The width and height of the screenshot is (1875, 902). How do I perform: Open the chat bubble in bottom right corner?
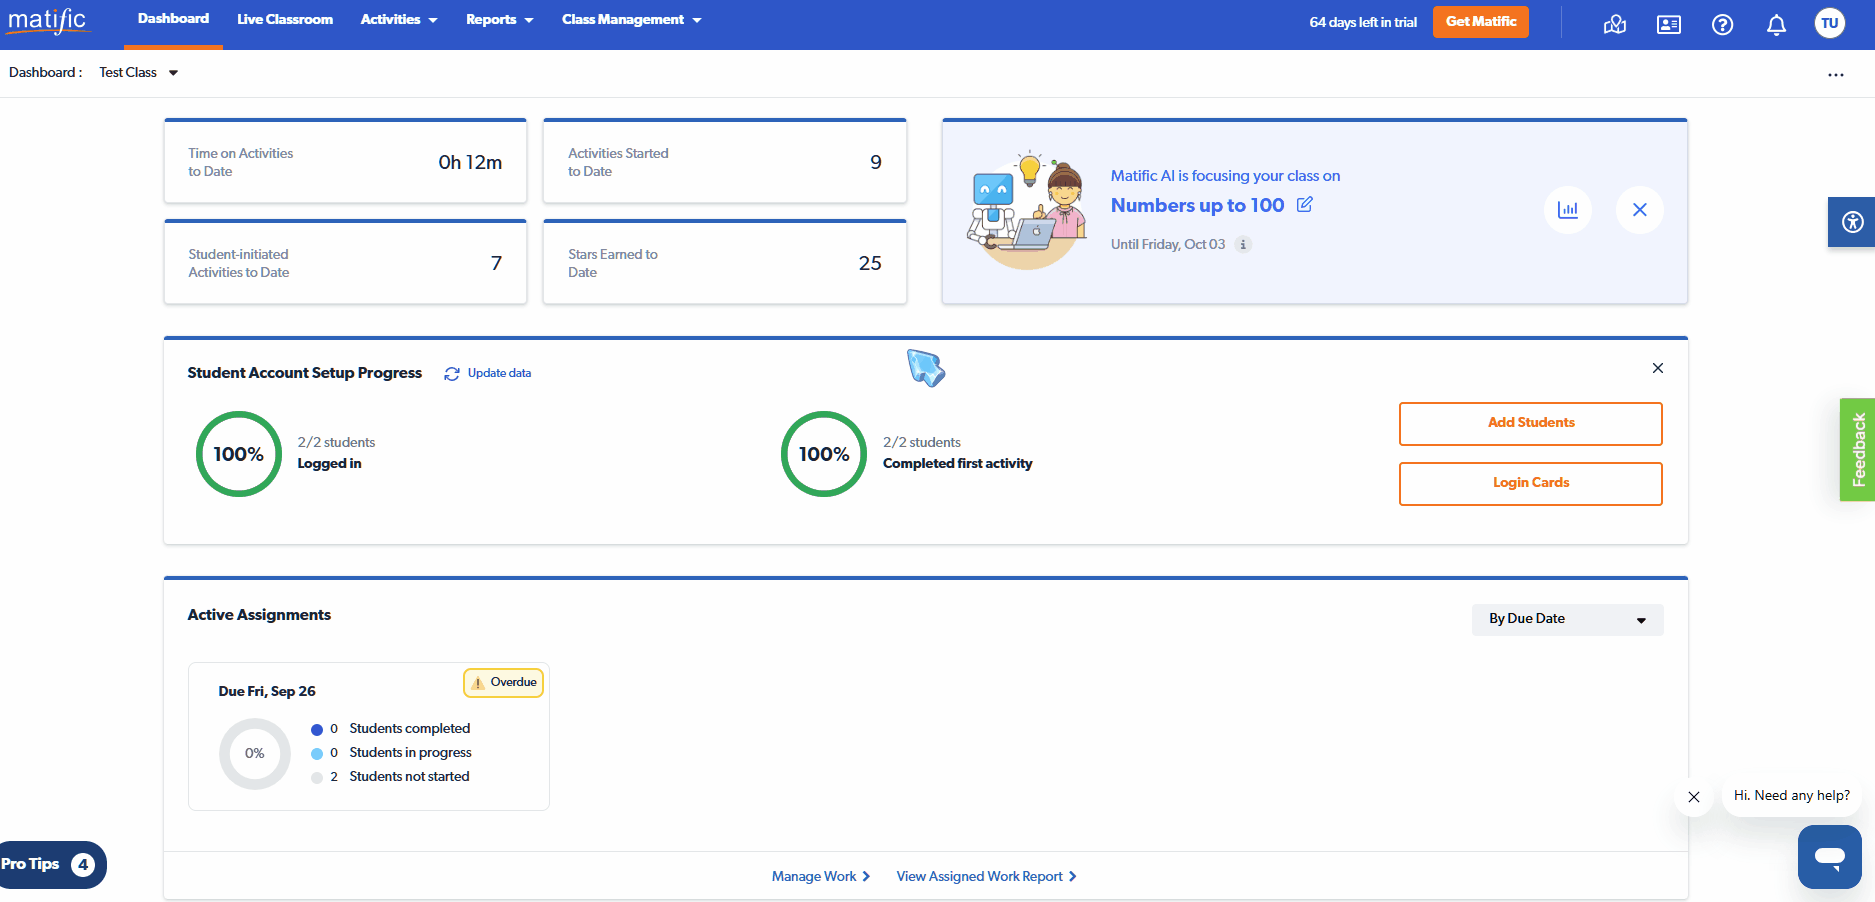pyautogui.click(x=1829, y=857)
